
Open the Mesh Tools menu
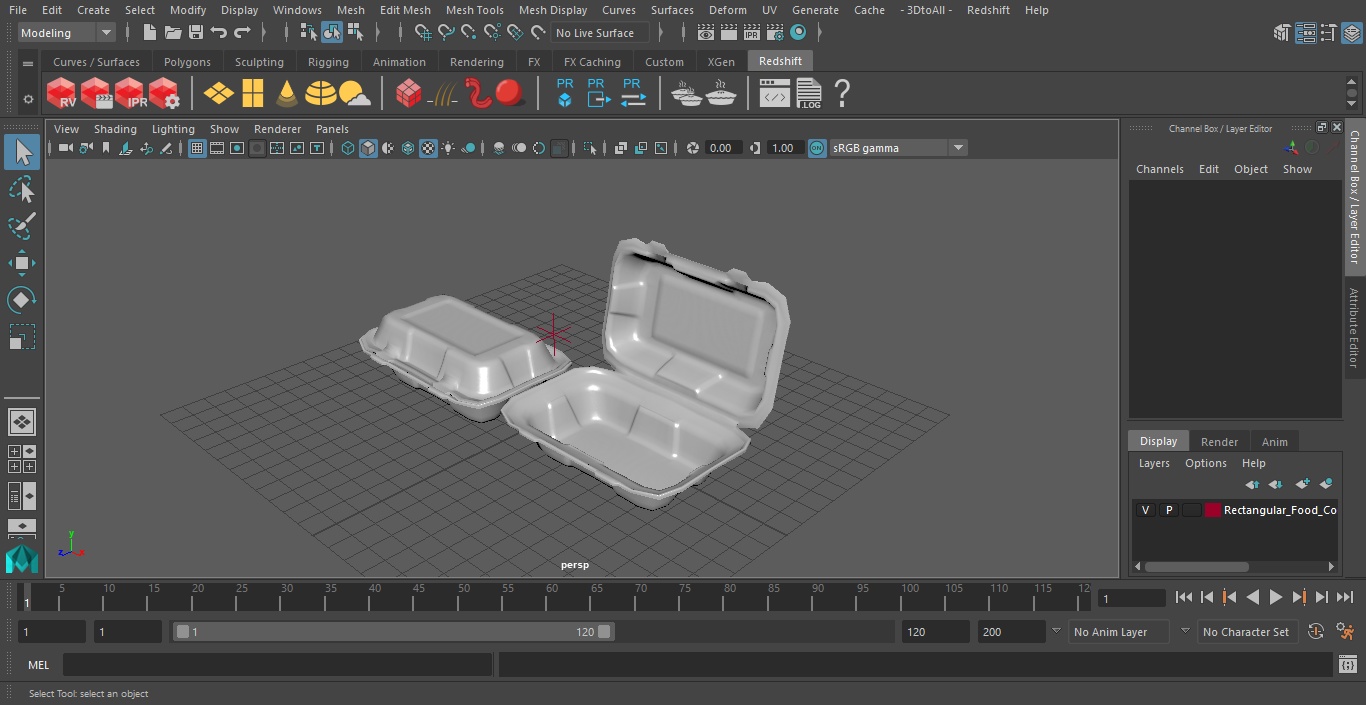(x=474, y=10)
